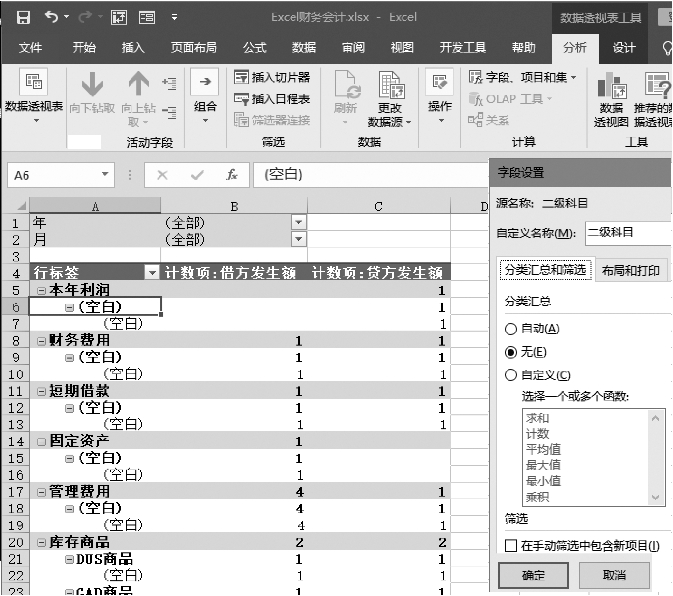Enable include new items in manual filter
The image size is (673, 596).
point(511,546)
